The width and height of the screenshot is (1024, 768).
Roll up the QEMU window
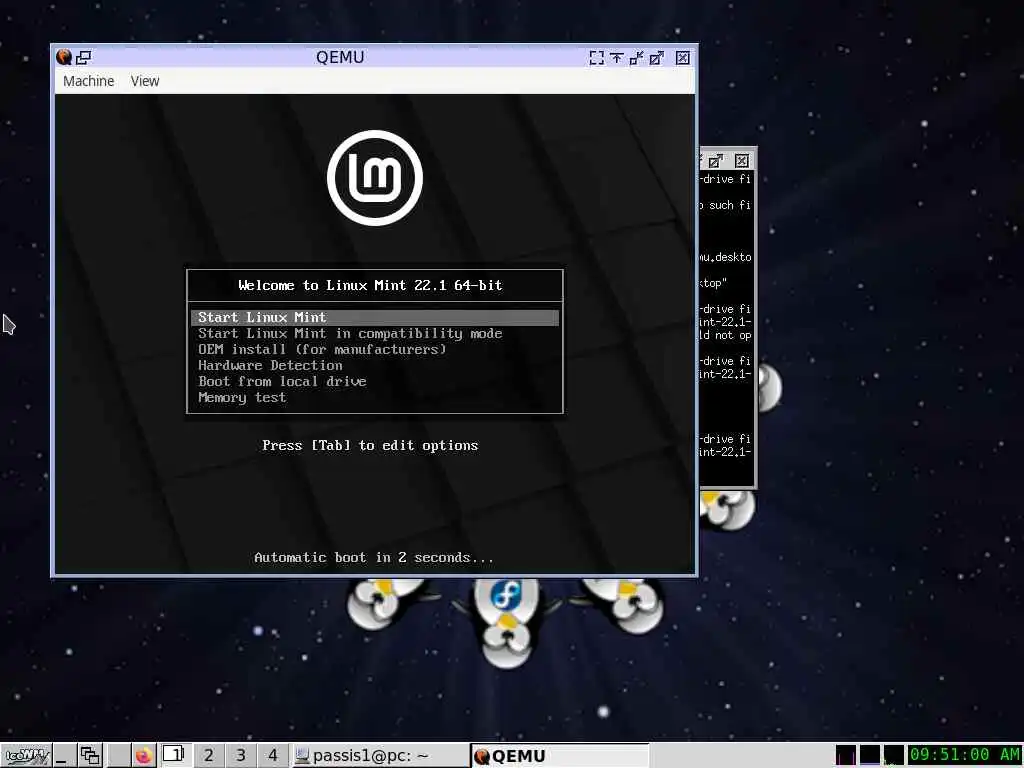[616, 58]
